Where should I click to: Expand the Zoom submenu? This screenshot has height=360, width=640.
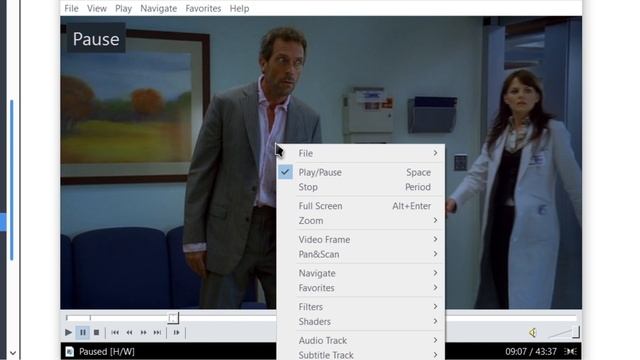pos(361,221)
